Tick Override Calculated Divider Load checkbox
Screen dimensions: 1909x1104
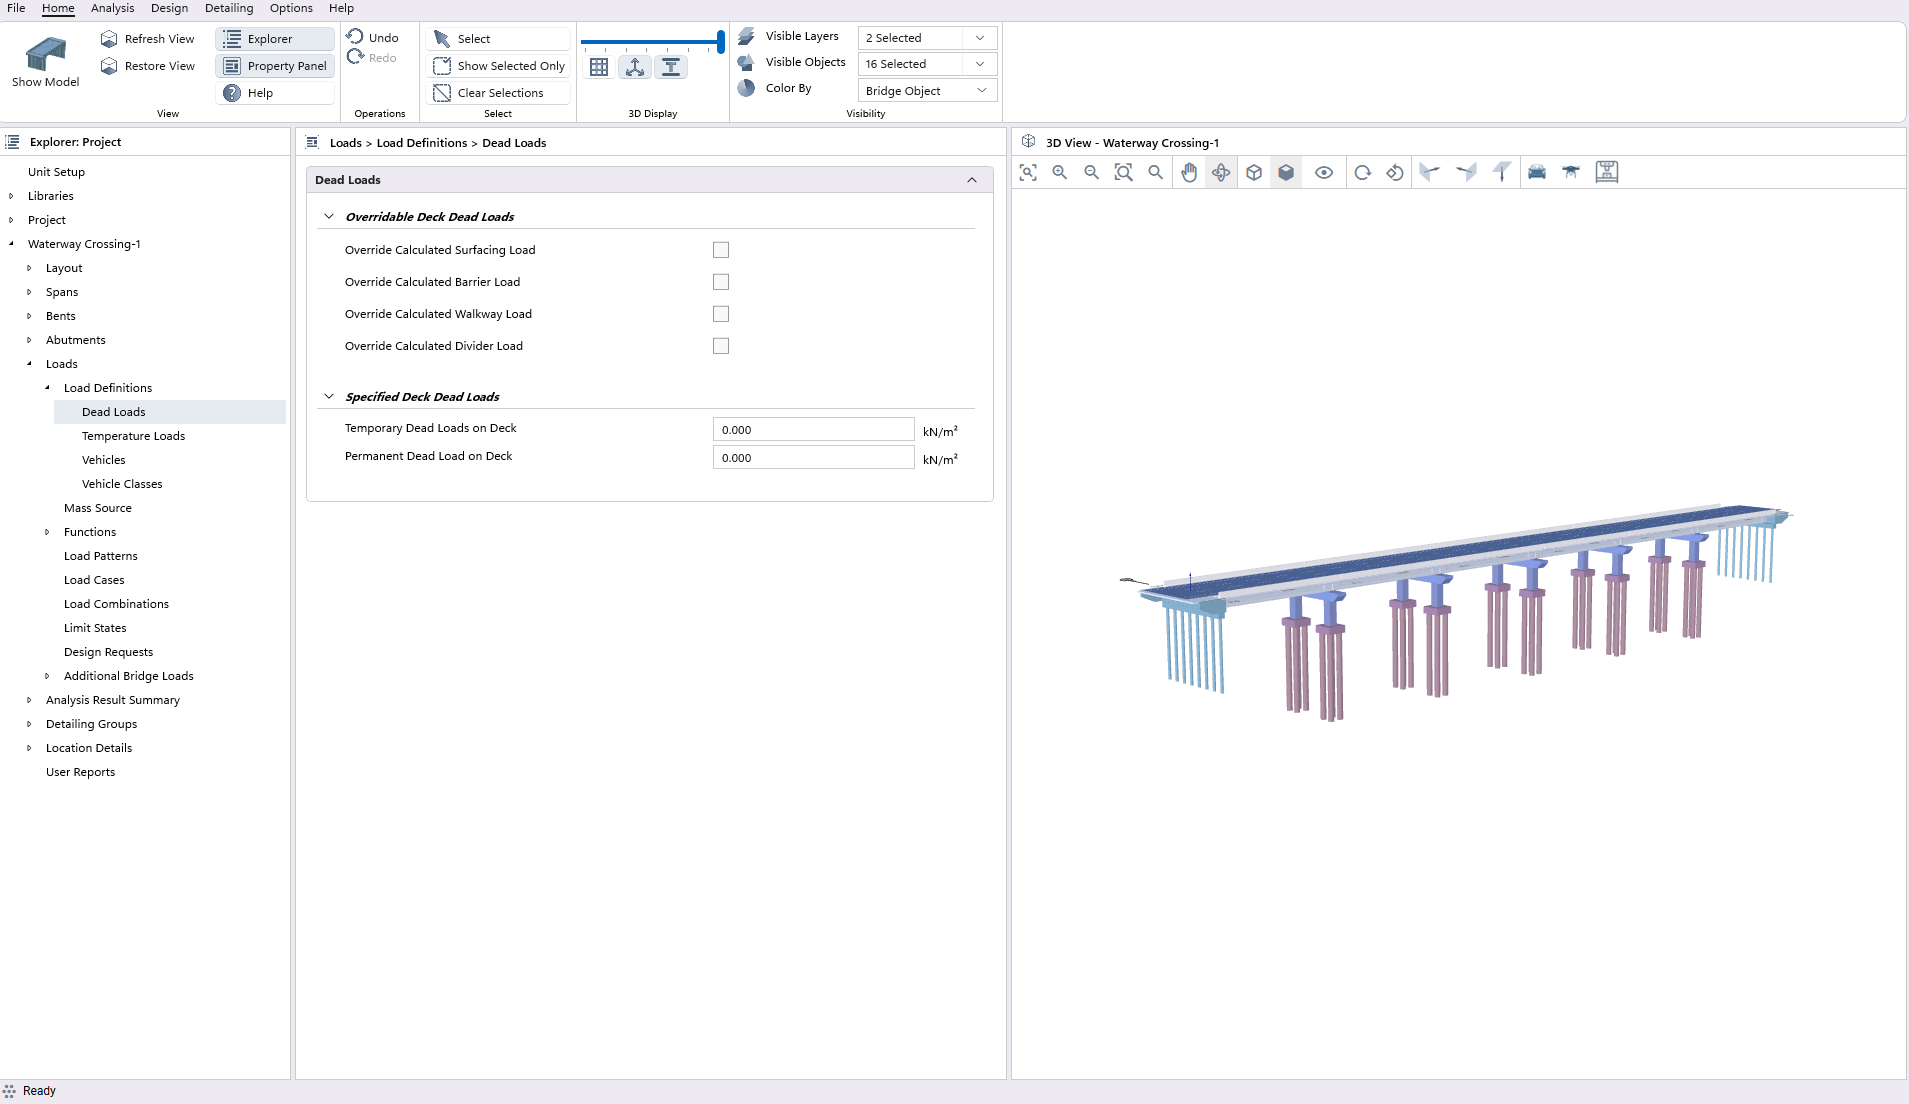(721, 346)
